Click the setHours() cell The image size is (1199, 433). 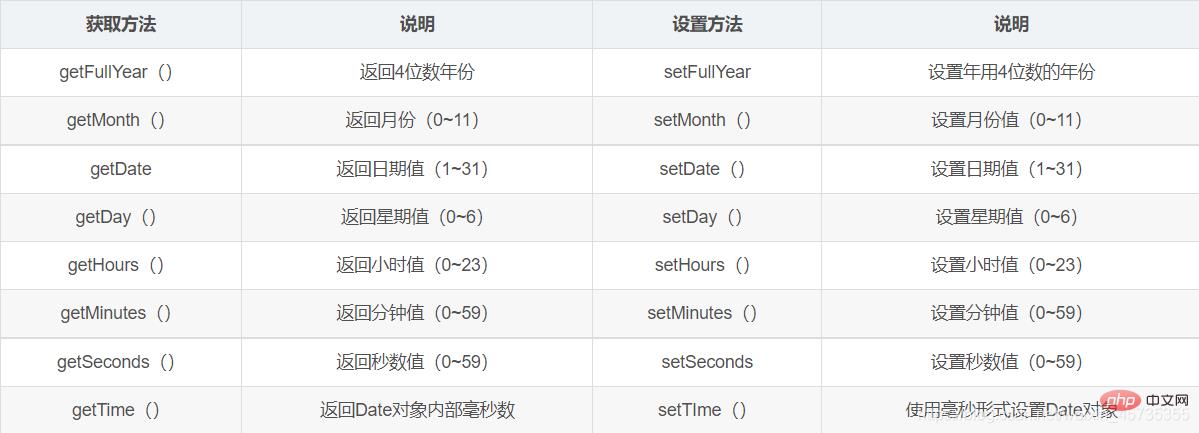(702, 265)
